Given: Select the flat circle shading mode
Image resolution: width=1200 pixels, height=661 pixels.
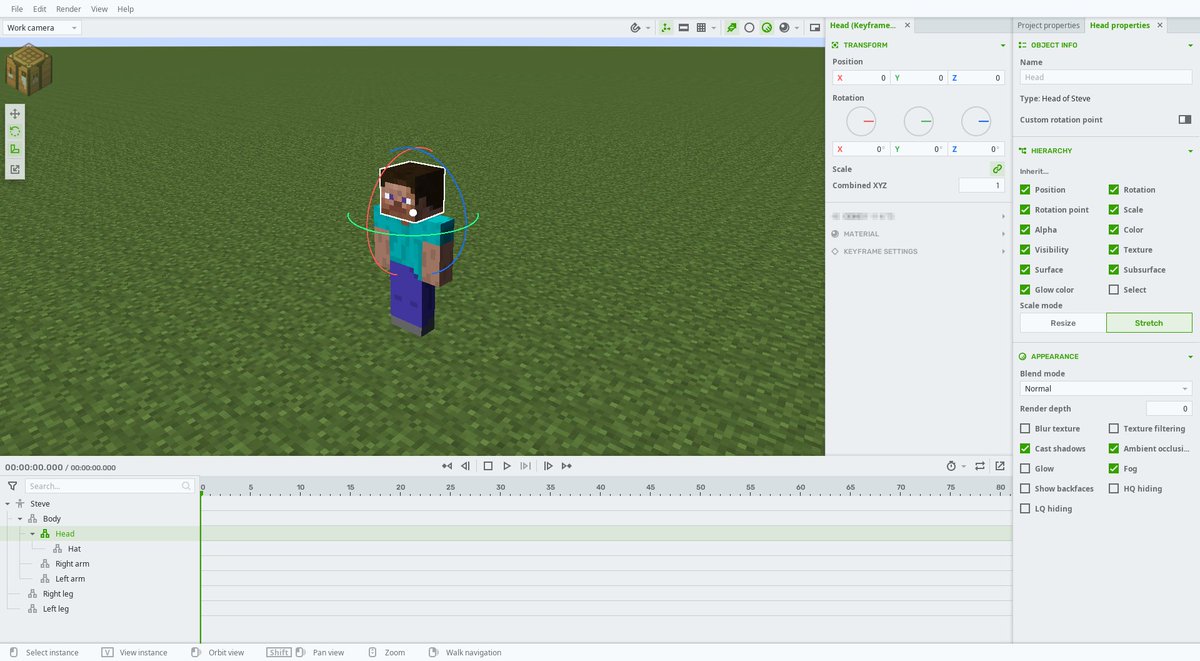Looking at the screenshot, I should coord(749,28).
